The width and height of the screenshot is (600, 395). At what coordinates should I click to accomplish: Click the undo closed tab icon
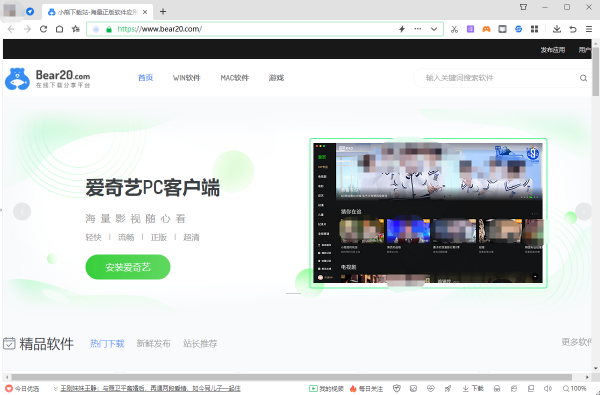pyautogui.click(x=573, y=29)
